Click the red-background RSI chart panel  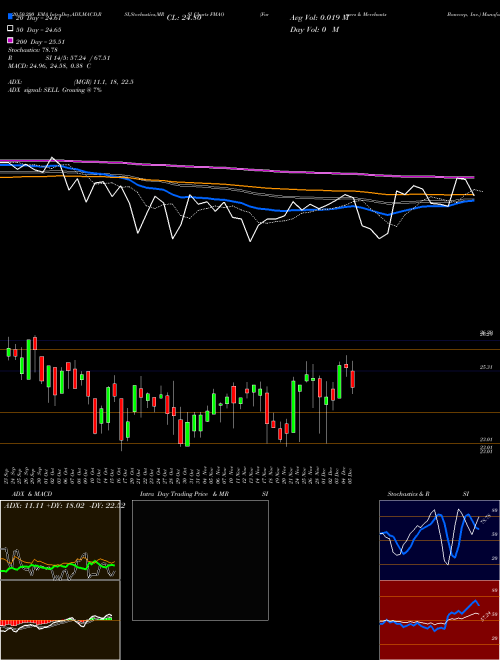[439, 620]
